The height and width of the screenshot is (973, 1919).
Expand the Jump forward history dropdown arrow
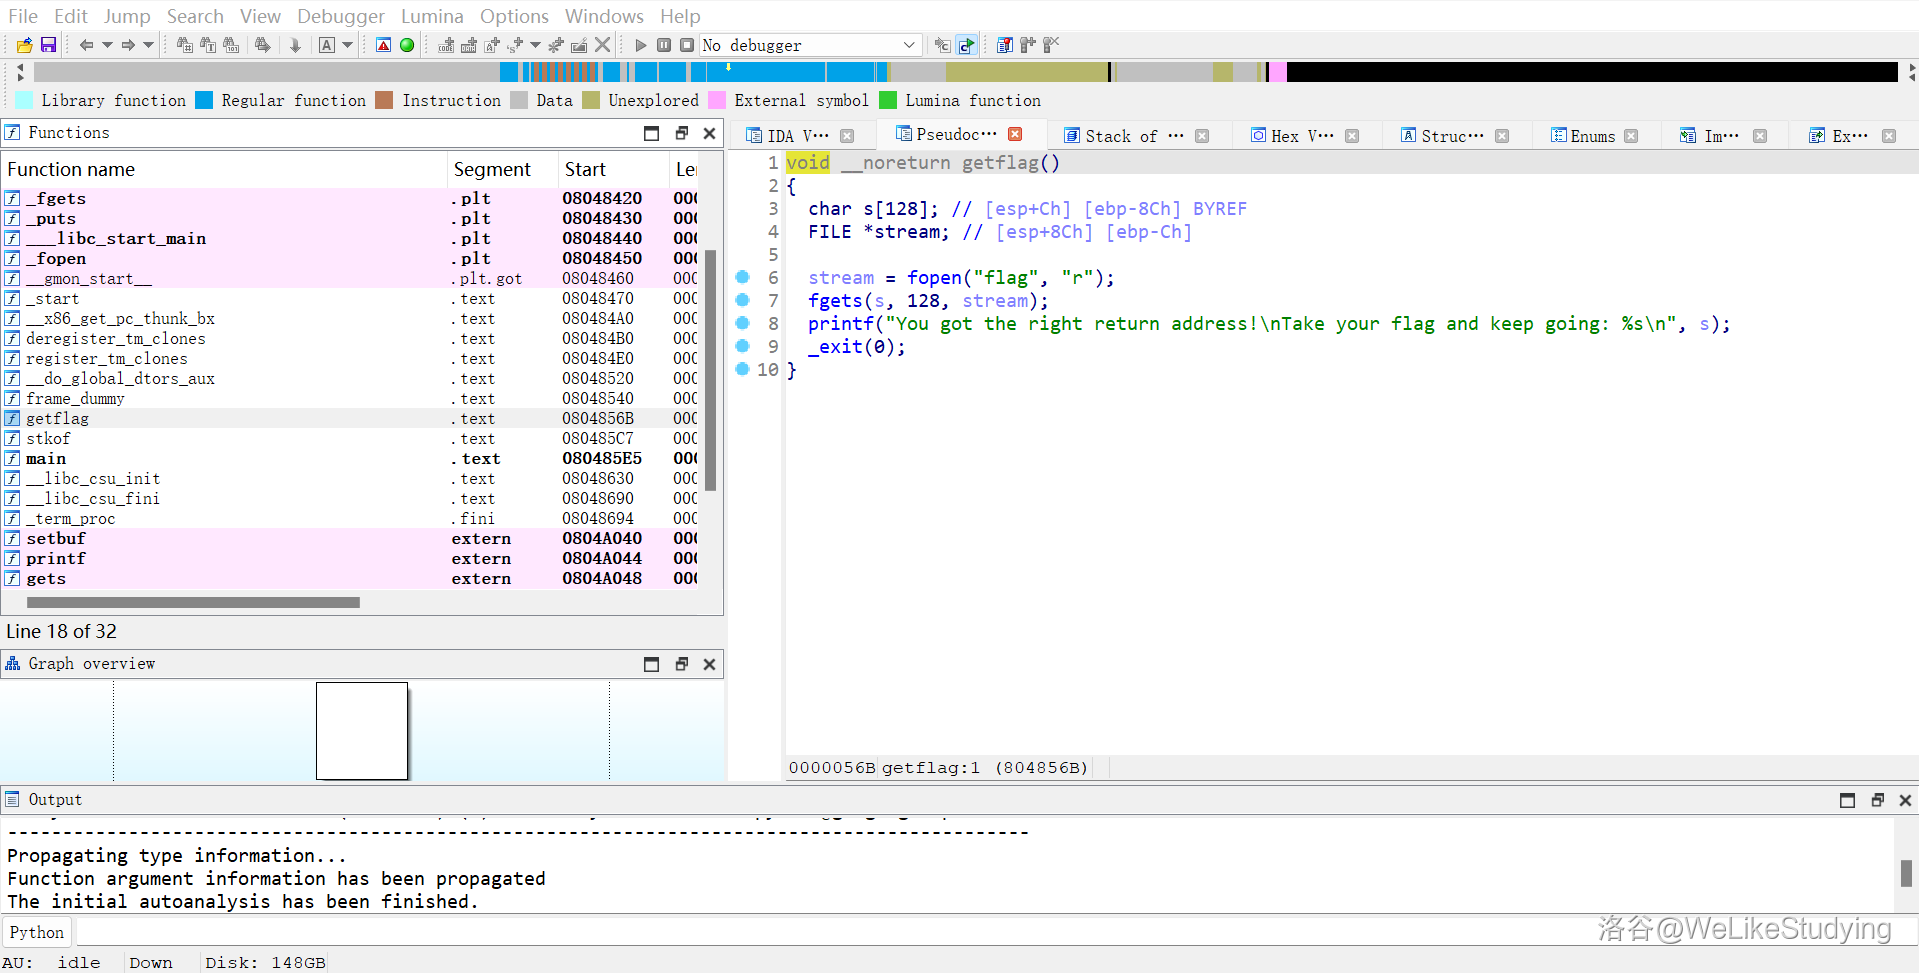point(148,45)
